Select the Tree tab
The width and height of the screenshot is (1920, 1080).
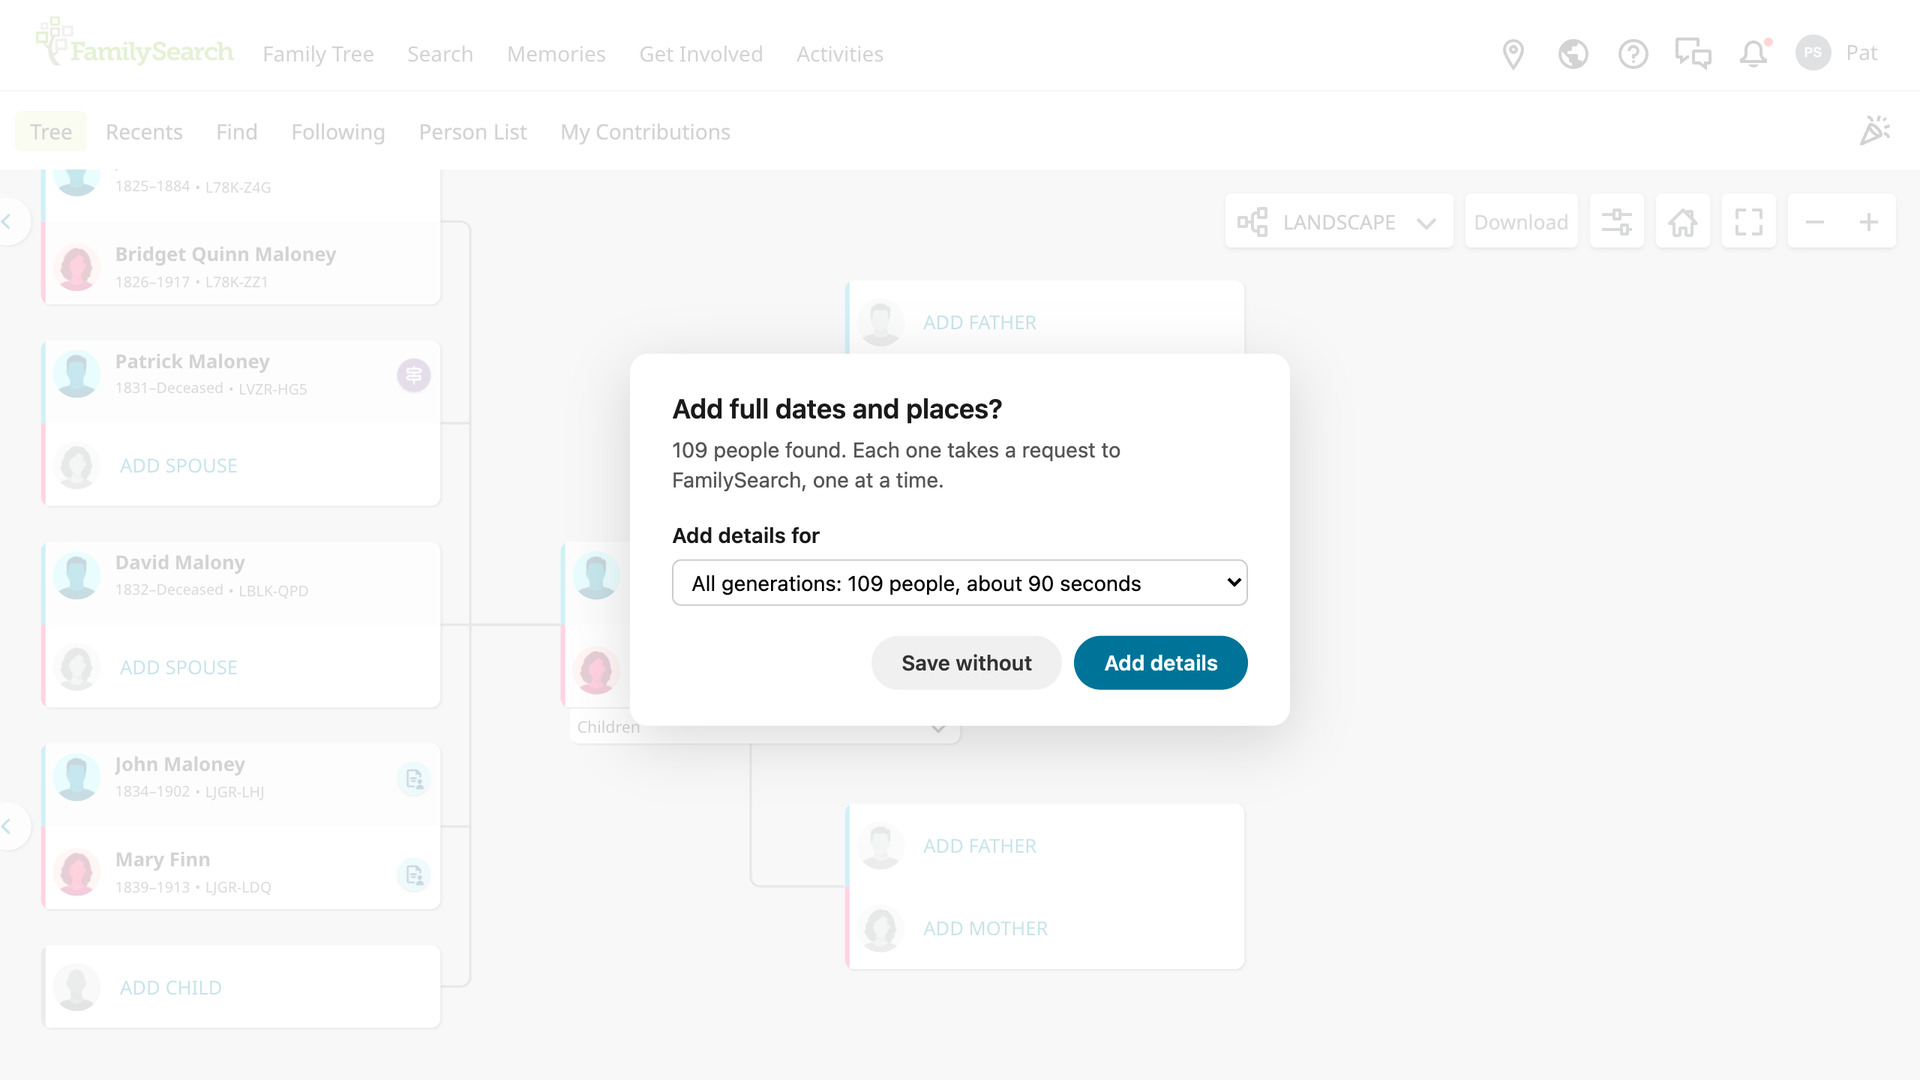pyautogui.click(x=51, y=132)
